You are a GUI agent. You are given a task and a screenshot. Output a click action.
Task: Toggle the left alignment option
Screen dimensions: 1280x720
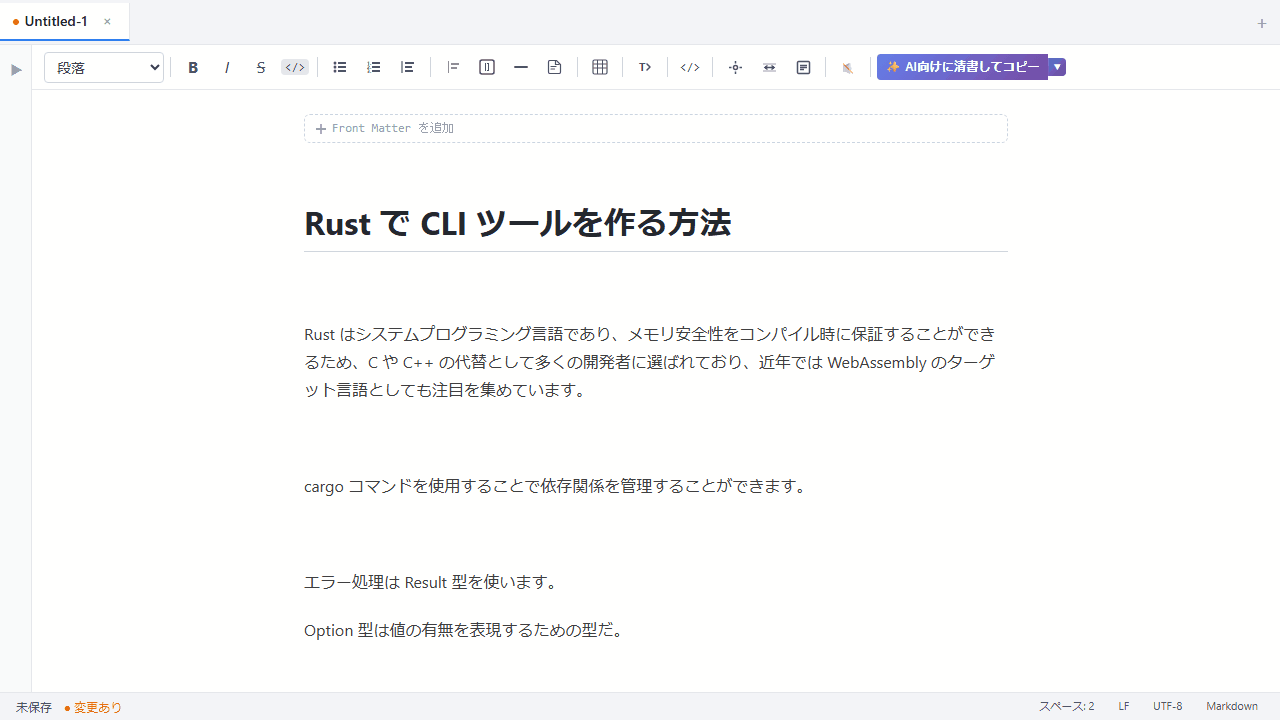453,67
